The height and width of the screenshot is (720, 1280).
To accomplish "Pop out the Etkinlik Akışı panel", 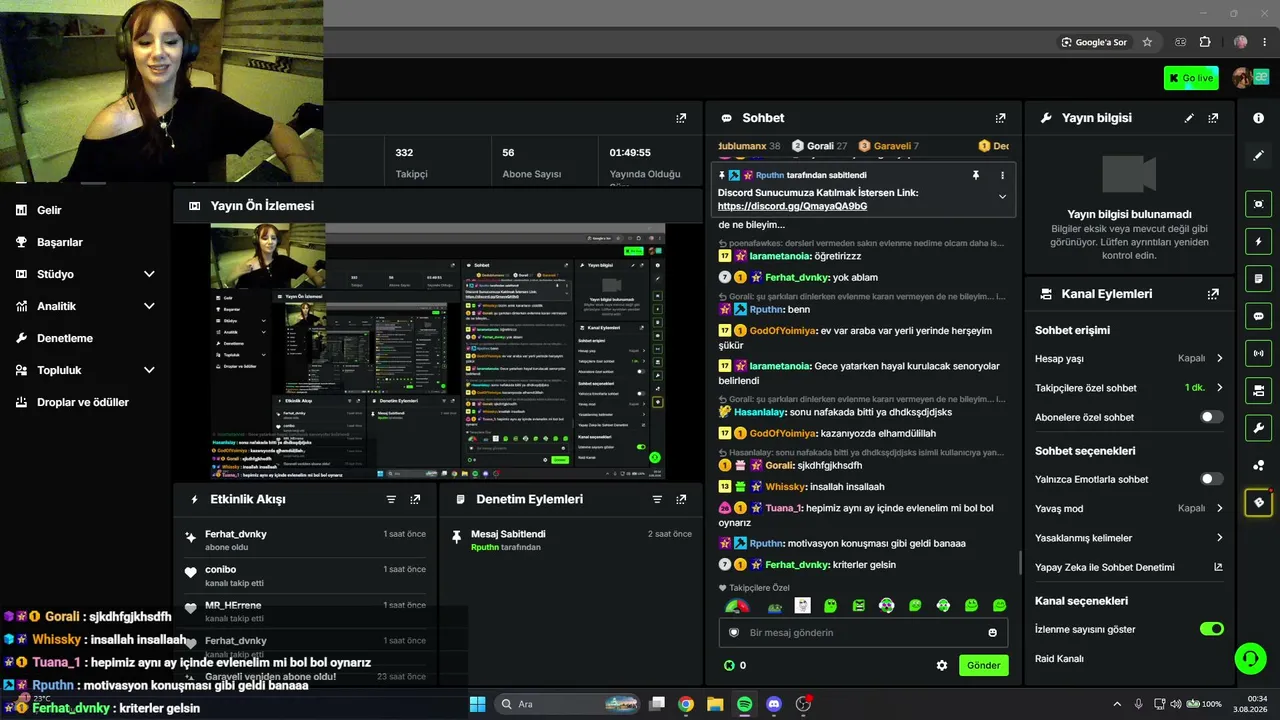I will coord(415,499).
